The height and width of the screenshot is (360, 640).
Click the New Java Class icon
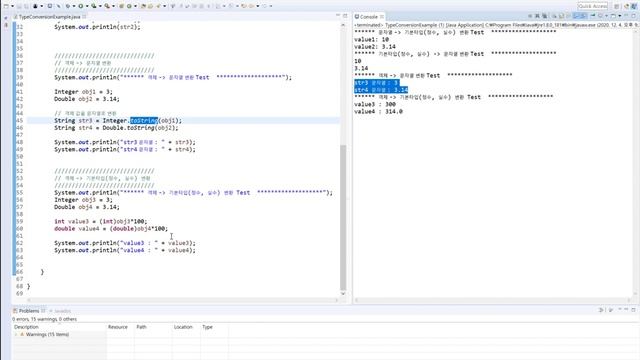click(129, 6)
